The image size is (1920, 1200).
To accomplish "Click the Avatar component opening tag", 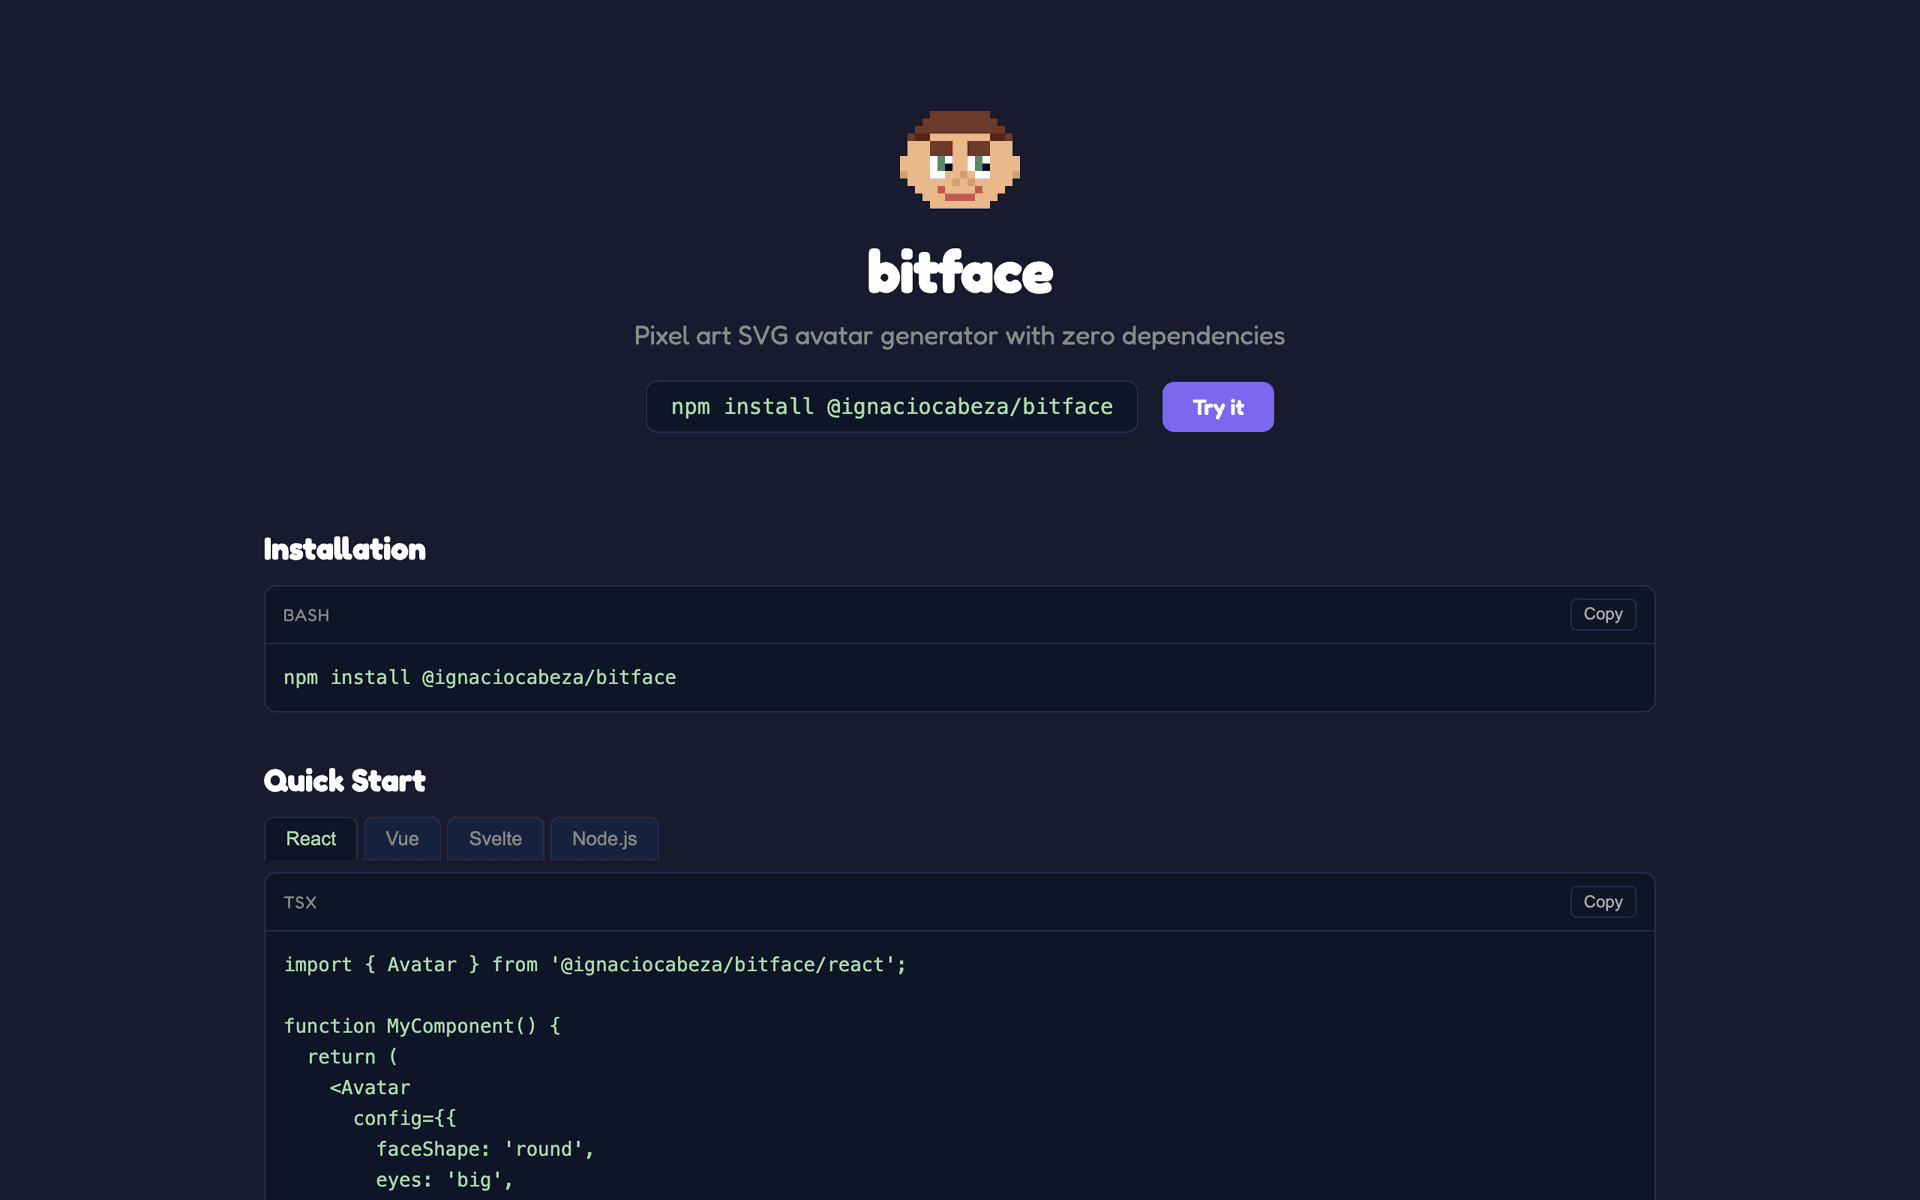I will [x=369, y=1087].
